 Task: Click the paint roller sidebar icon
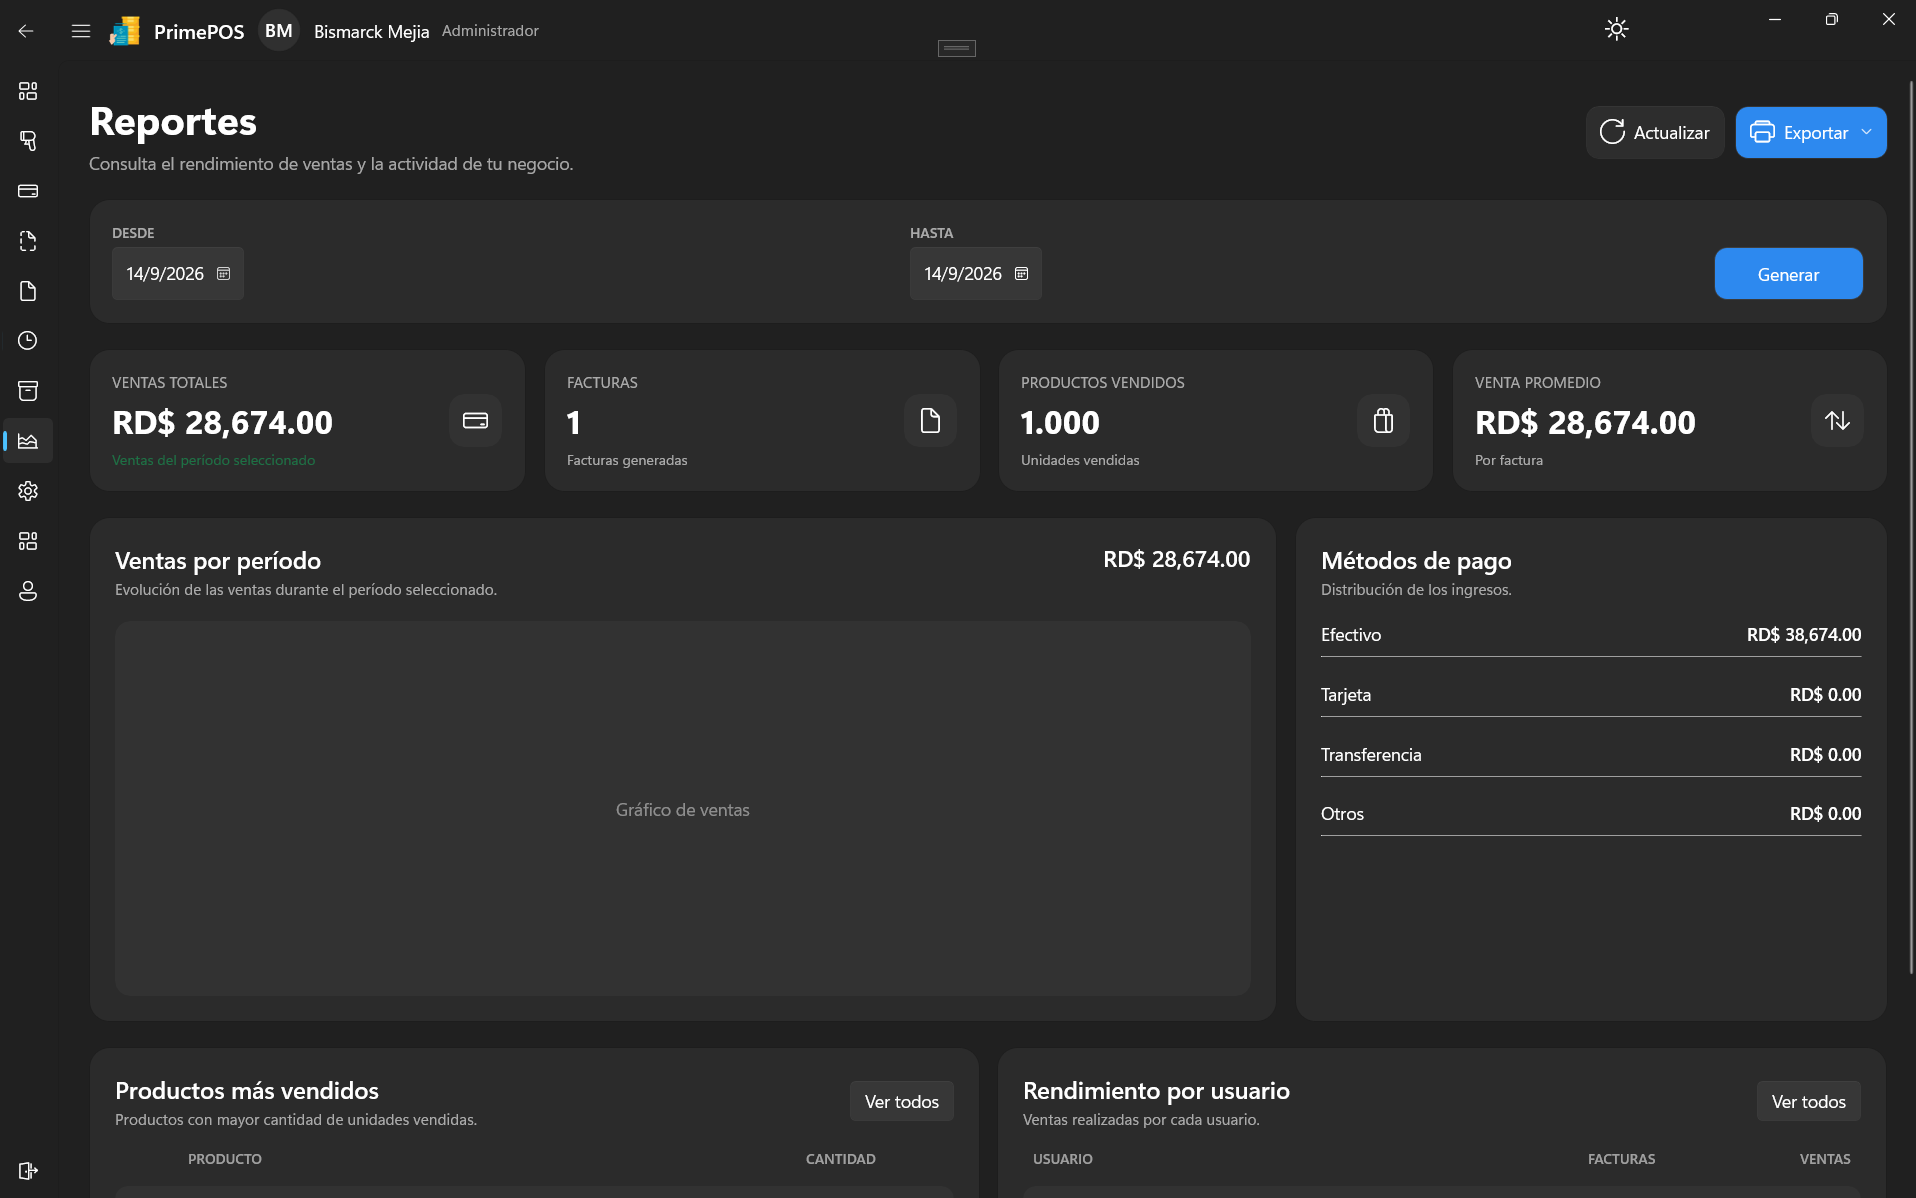tap(28, 141)
